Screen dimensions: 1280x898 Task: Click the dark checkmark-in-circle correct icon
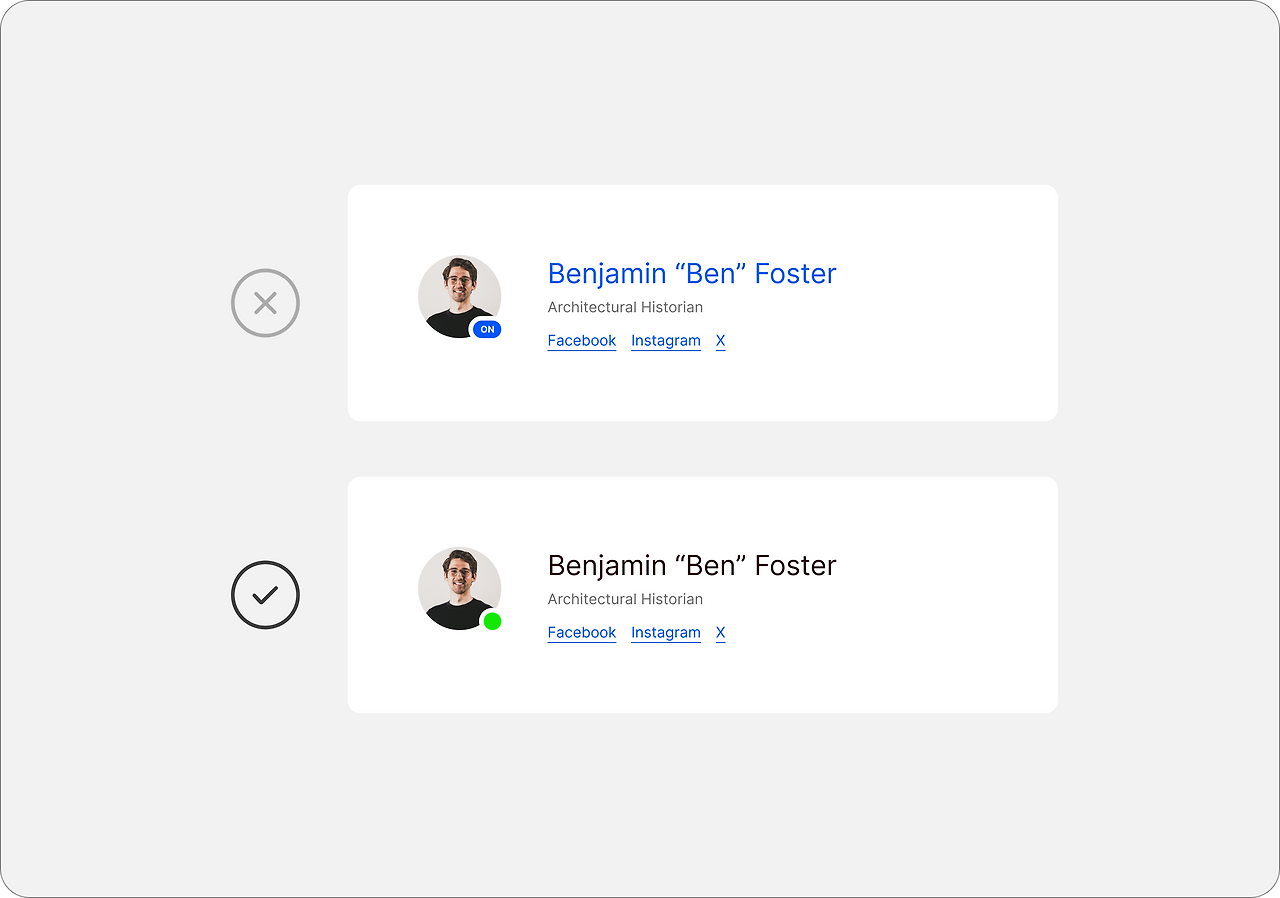pos(265,595)
